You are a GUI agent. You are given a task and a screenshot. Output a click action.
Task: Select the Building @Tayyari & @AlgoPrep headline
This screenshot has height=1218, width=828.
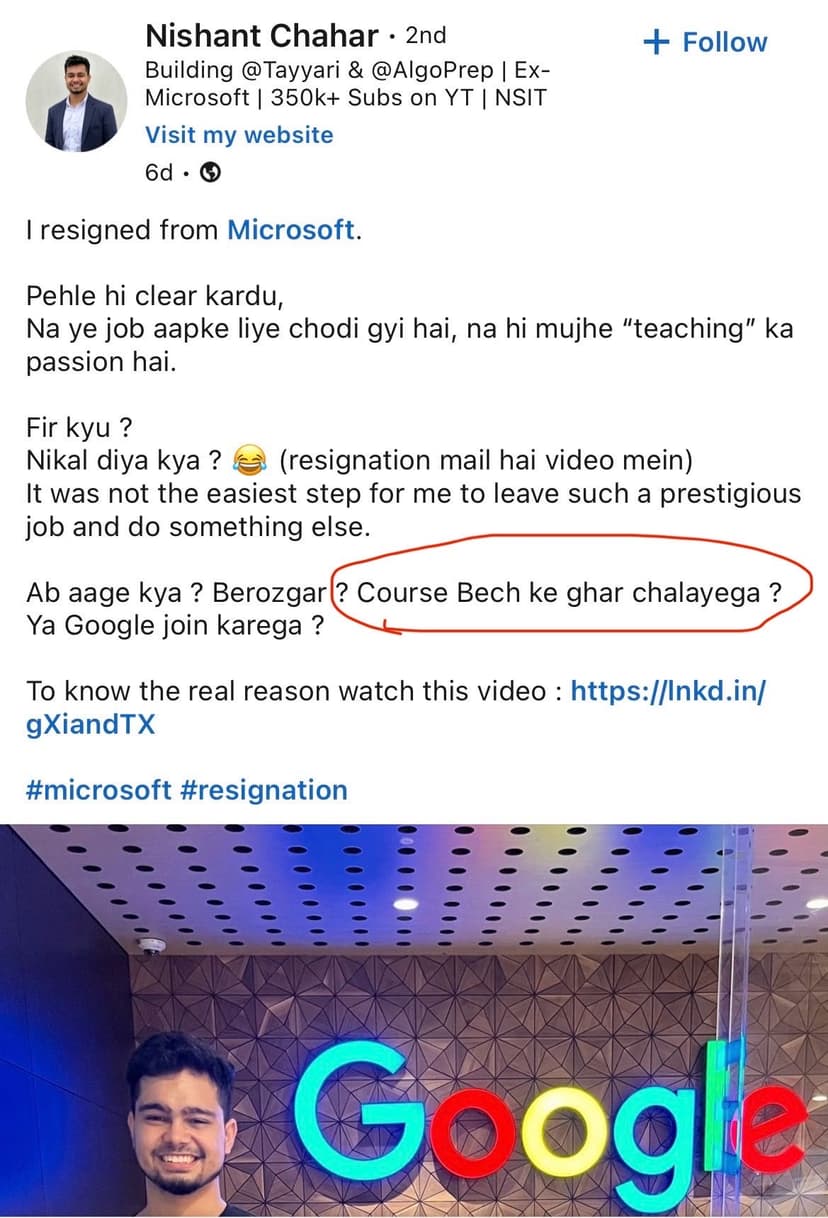pos(348,85)
